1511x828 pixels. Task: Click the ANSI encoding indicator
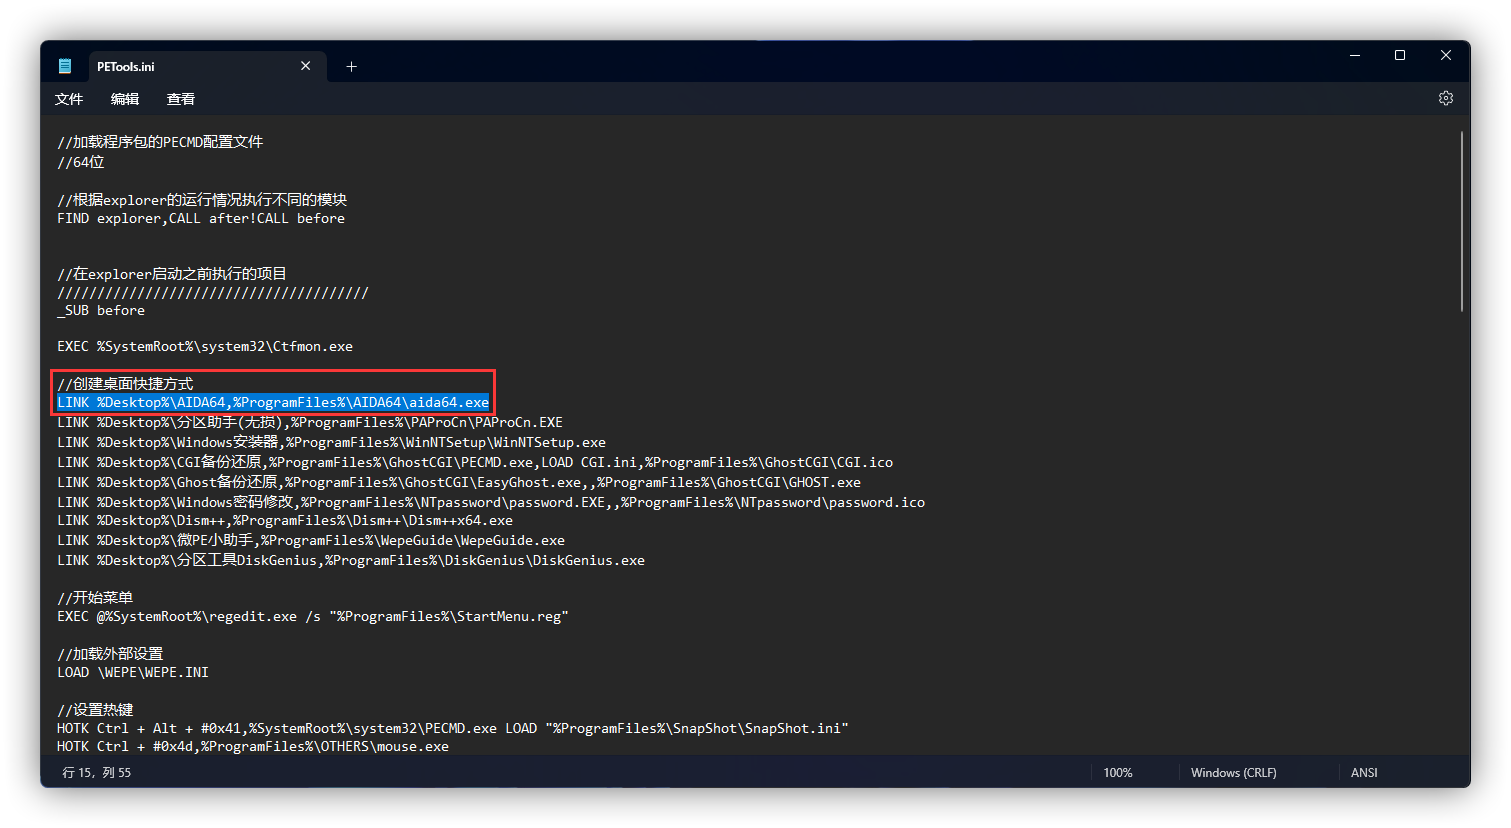pos(1364,773)
